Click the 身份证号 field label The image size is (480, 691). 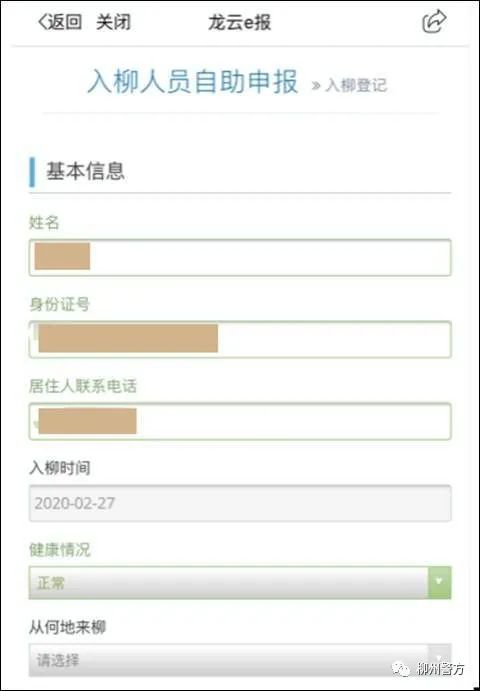point(60,304)
